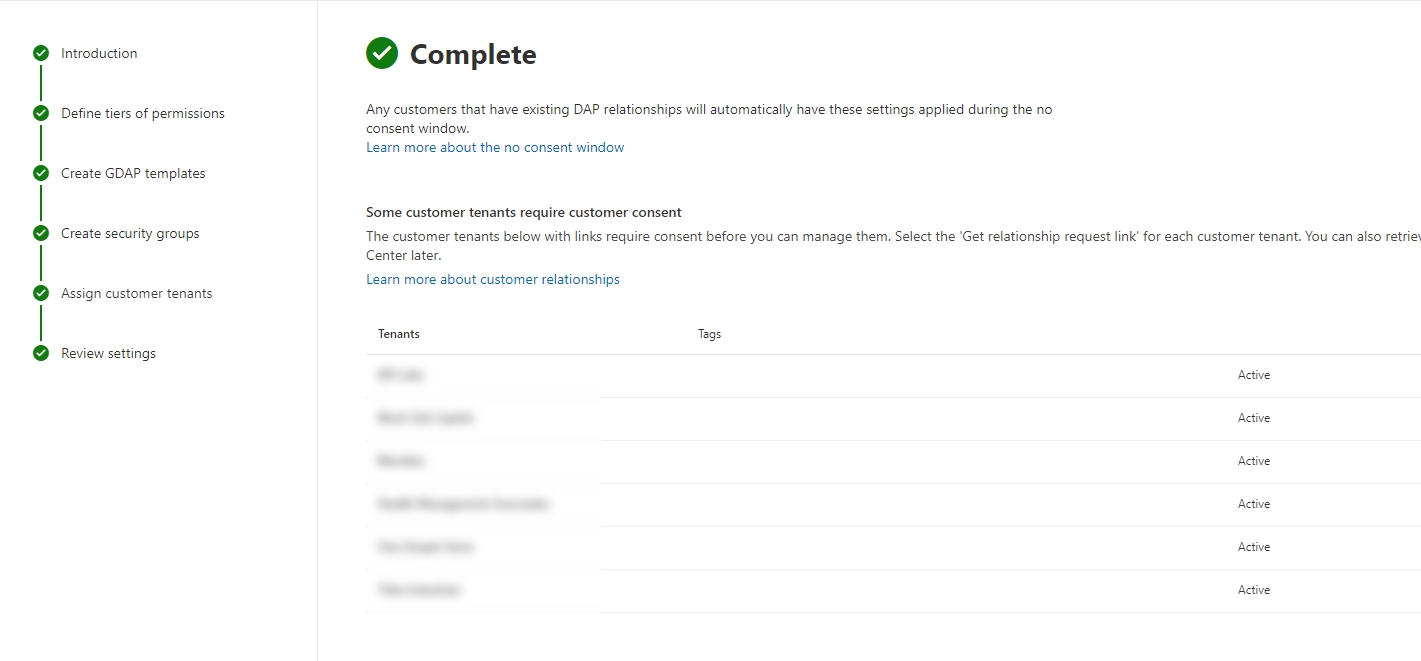The width and height of the screenshot is (1421, 661).
Task: Select the Assign customer tenants step
Action: click(137, 293)
